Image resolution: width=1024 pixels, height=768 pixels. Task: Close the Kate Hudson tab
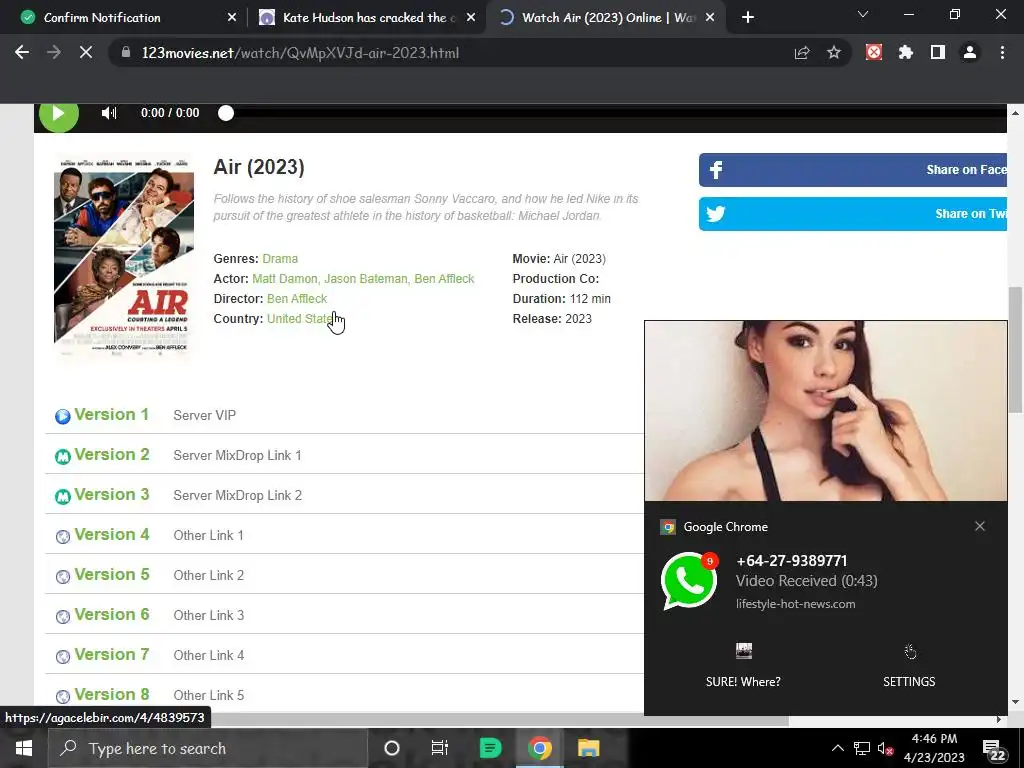[x=471, y=18]
